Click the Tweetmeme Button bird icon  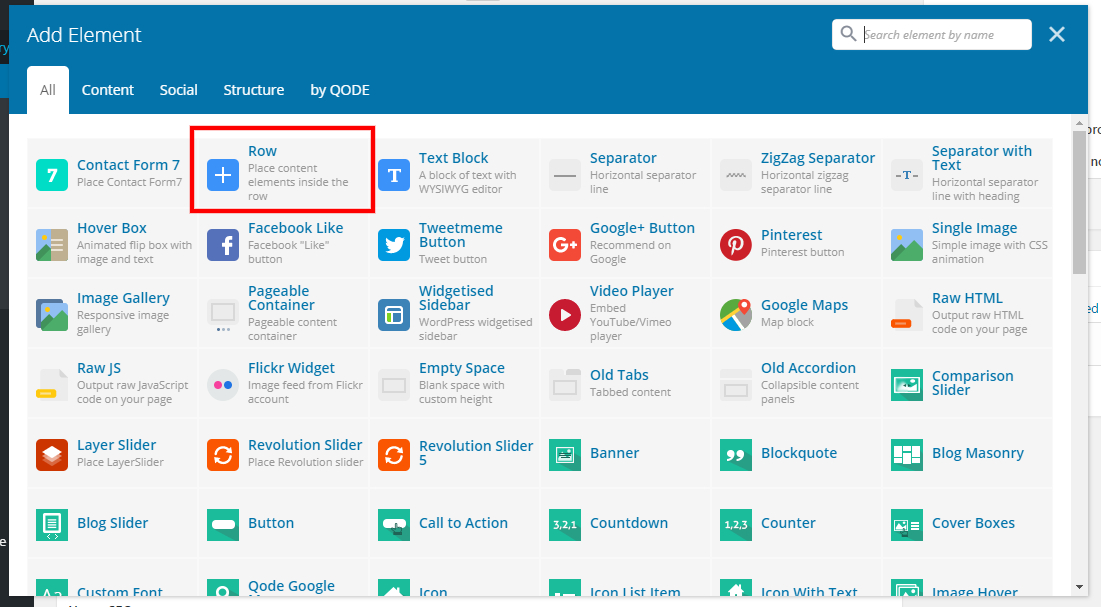coord(394,244)
